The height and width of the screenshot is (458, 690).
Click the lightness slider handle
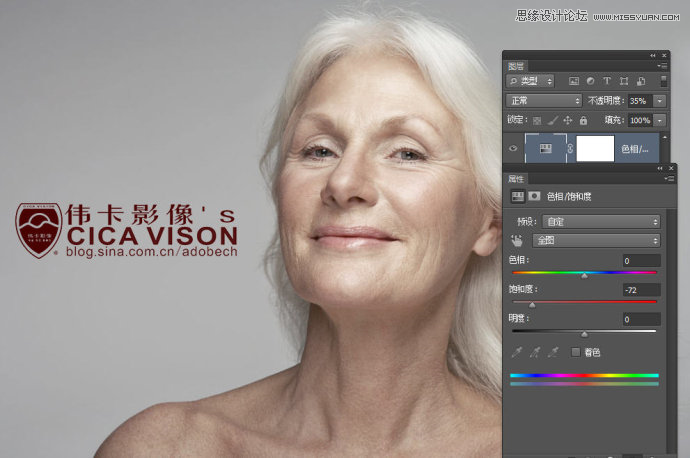[584, 334]
